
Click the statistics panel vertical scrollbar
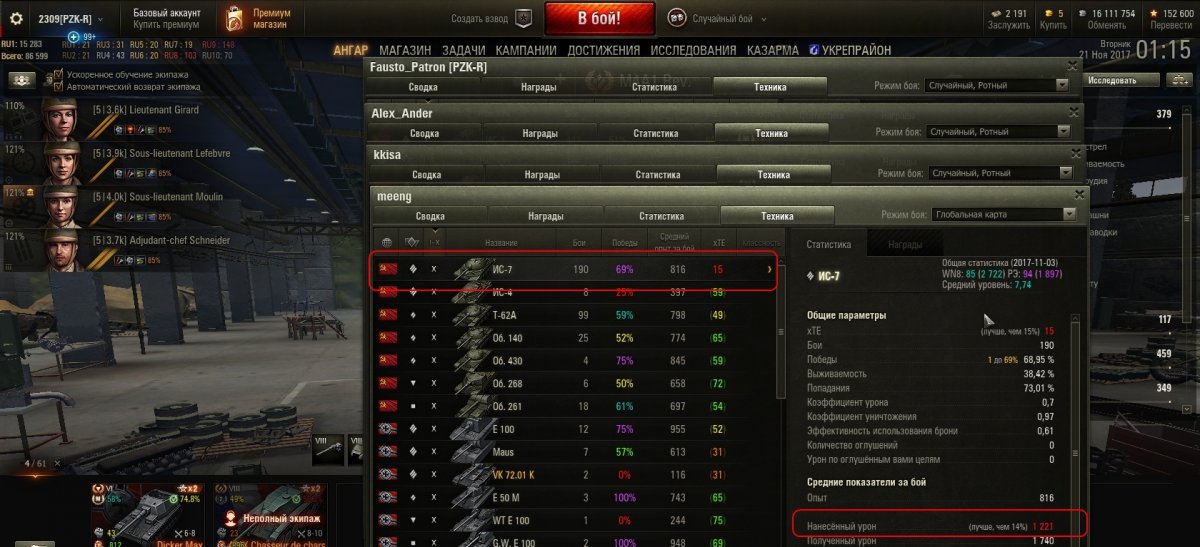pyautogui.click(x=1078, y=429)
